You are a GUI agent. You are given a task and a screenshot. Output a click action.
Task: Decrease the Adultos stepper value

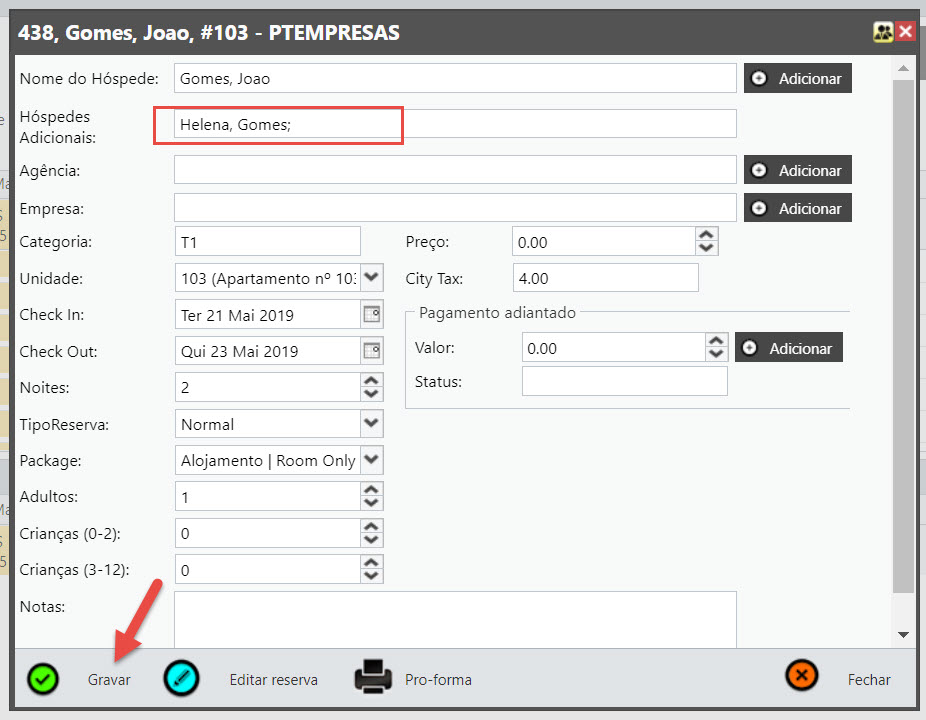pyautogui.click(x=371, y=503)
